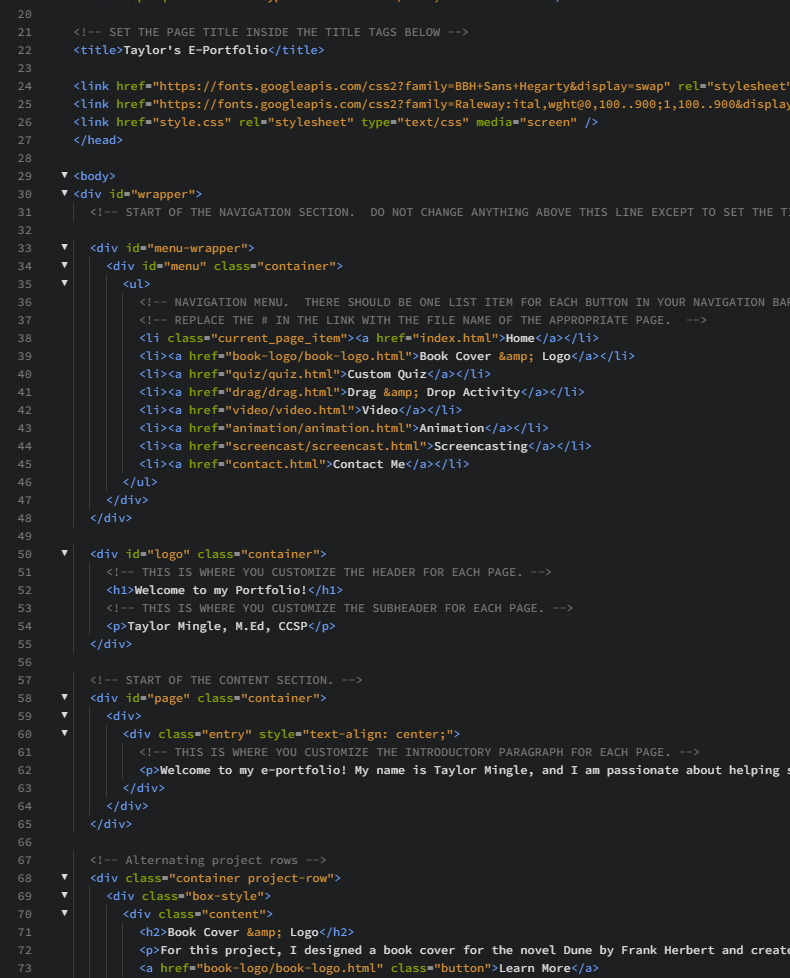Click the "REPLACE THE #" comment on line 37
Viewport: 790px width, 978px height.
click(423, 321)
